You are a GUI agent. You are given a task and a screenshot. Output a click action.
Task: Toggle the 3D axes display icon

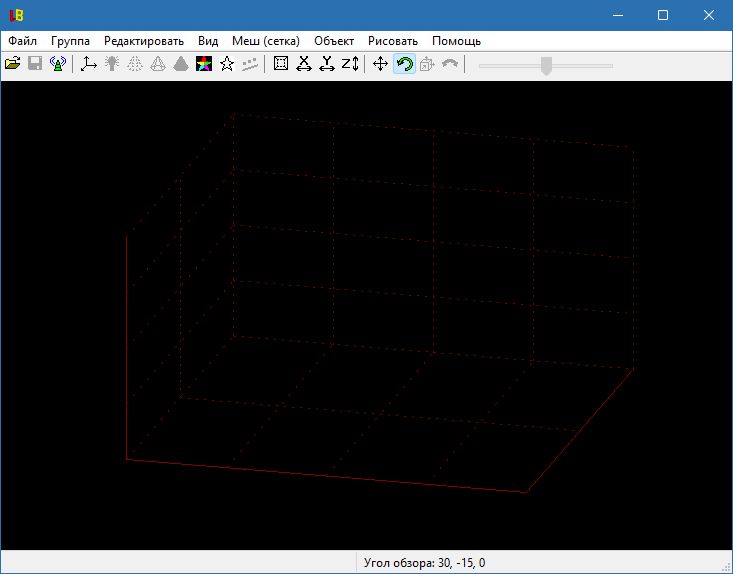(x=89, y=64)
